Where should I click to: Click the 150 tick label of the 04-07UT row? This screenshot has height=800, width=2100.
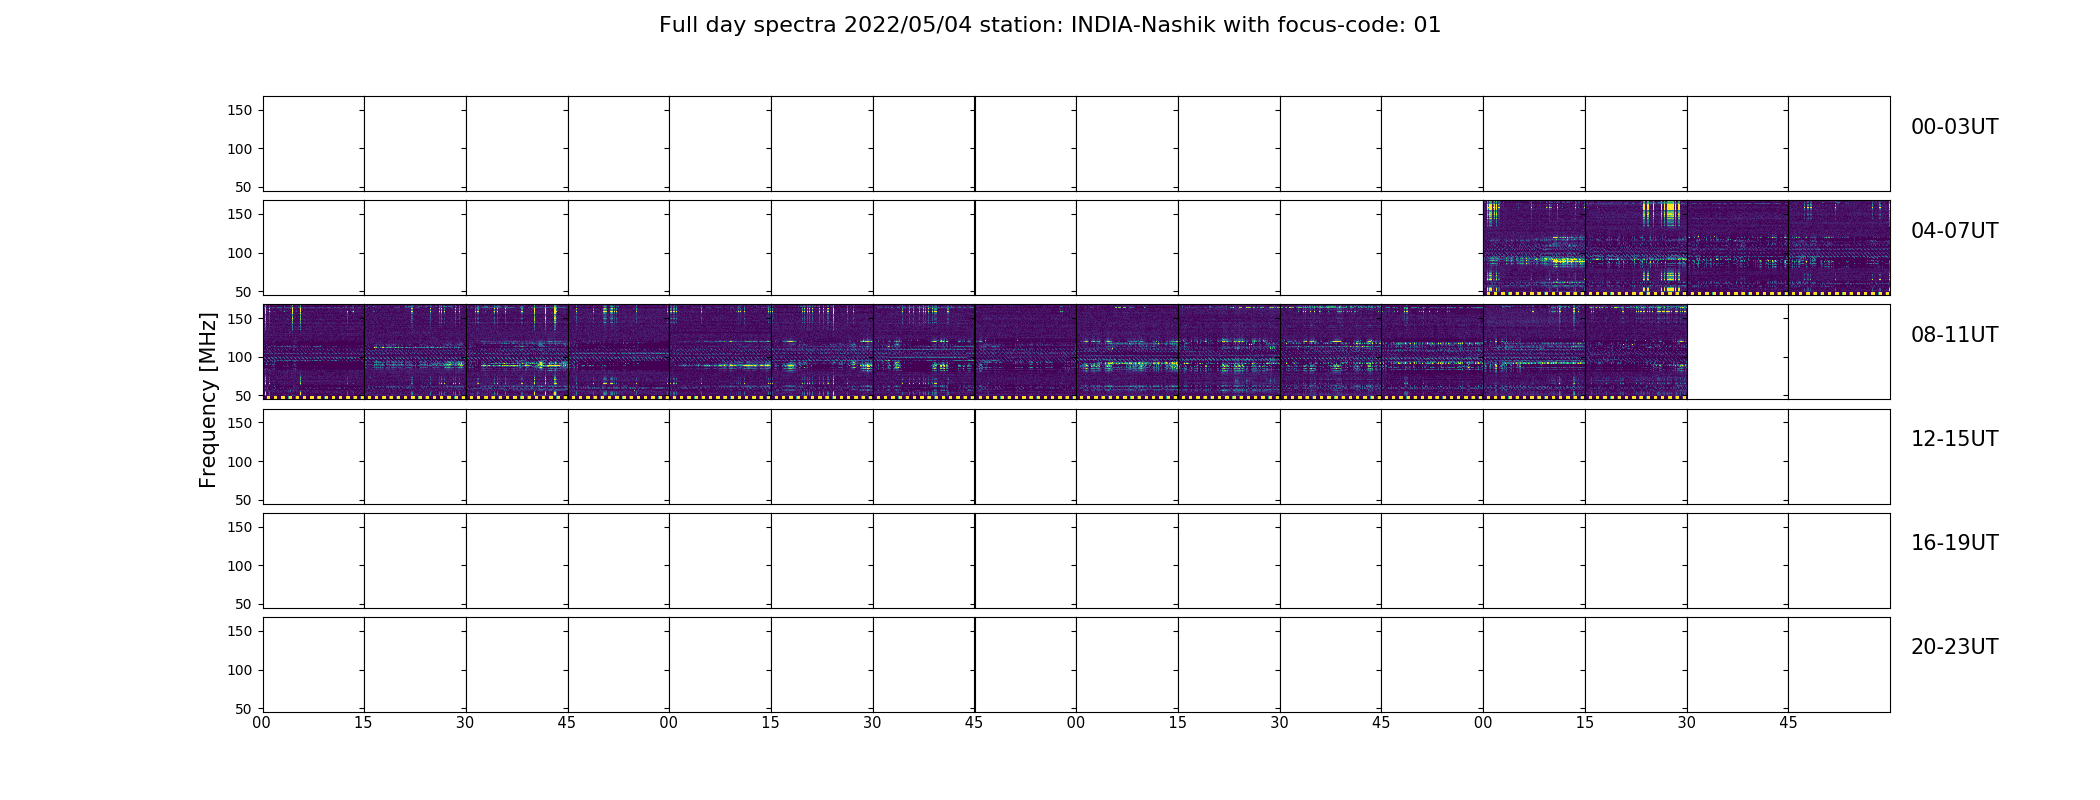click(240, 214)
